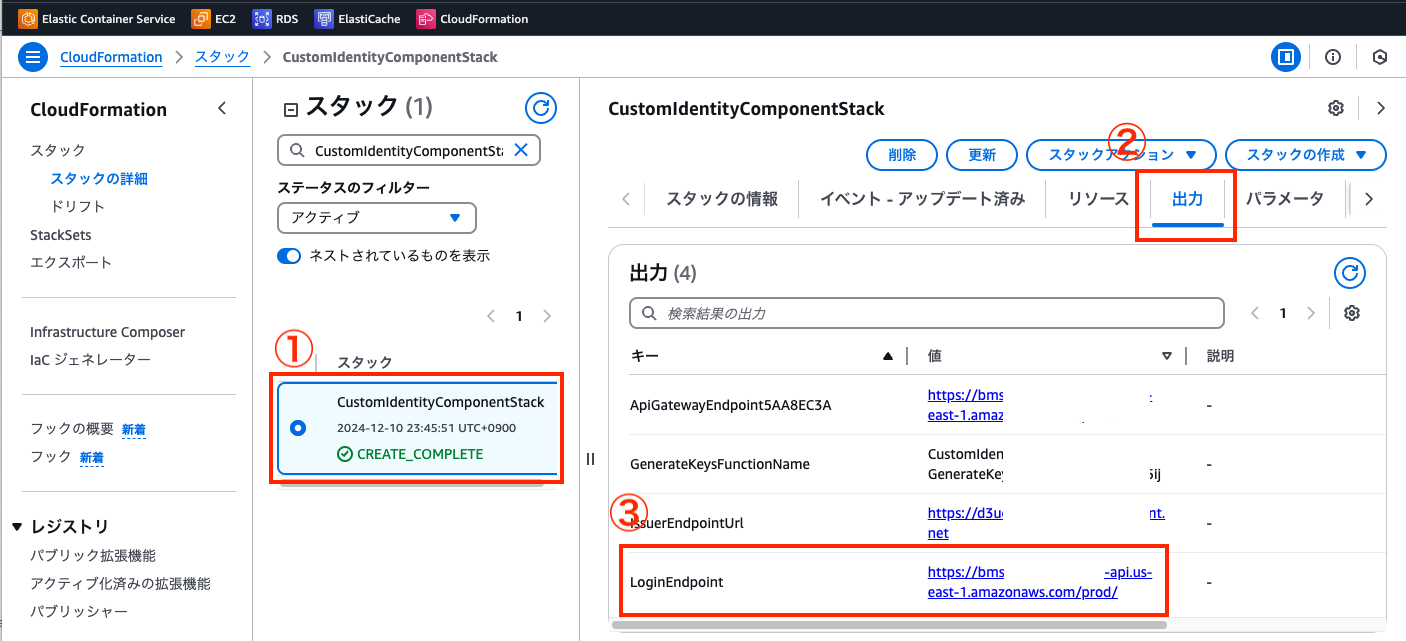
Task: Open the stack actions dropdown
Action: [1121, 155]
